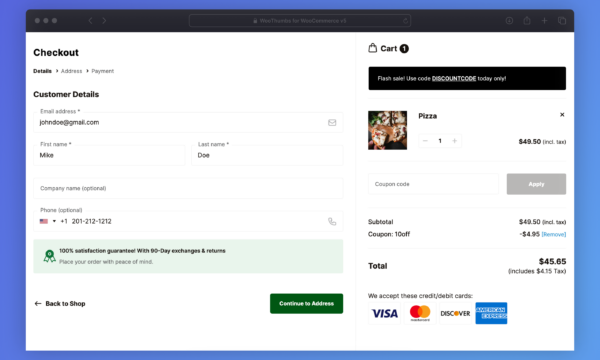Click the Last name field
Image resolution: width=600 pixels, height=360 pixels.
pyautogui.click(x=267, y=155)
